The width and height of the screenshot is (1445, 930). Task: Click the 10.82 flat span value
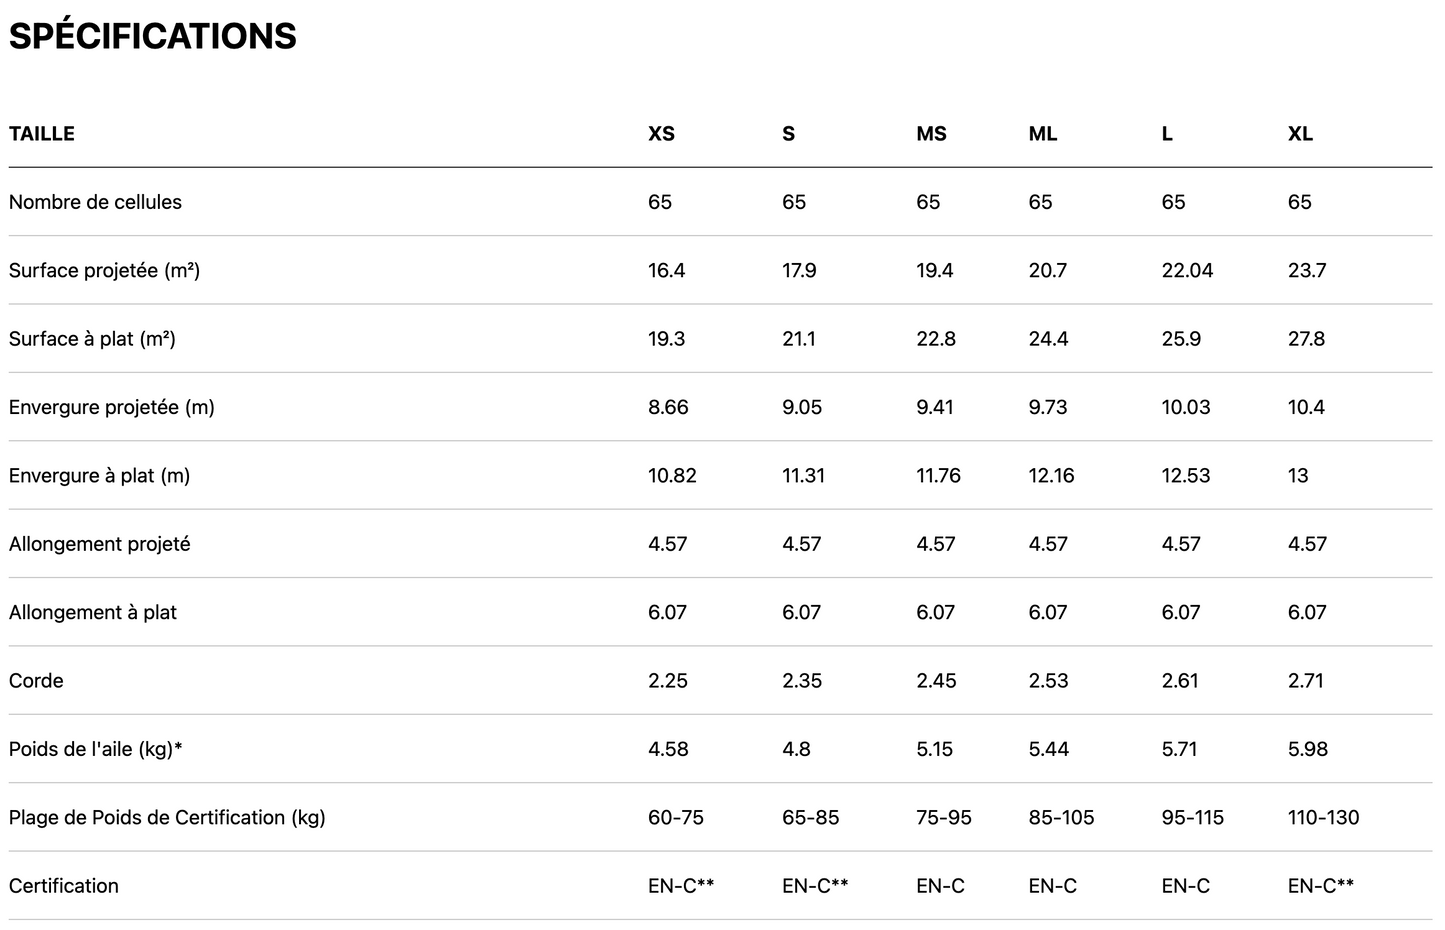coord(672,476)
